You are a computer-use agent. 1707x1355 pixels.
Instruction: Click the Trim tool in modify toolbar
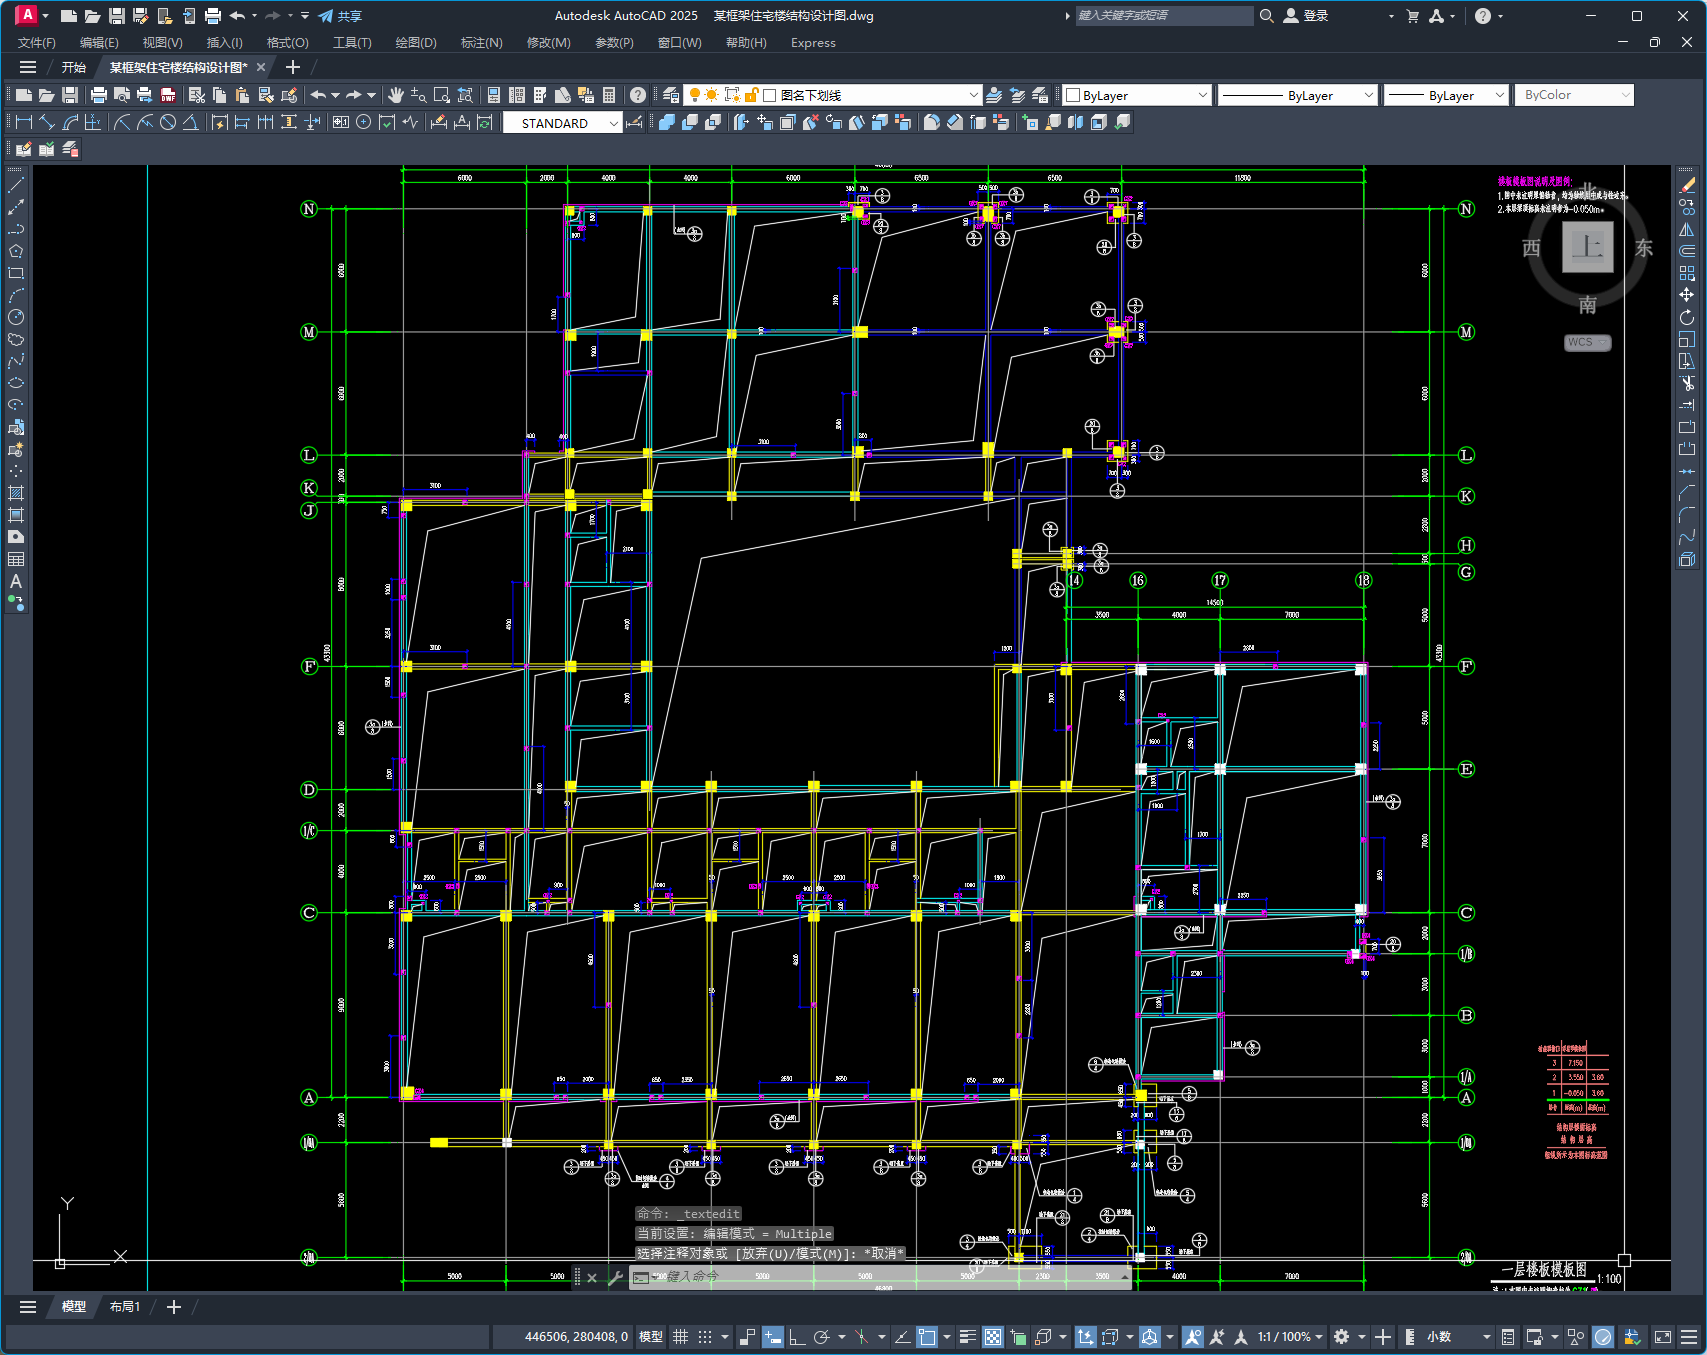1688,383
